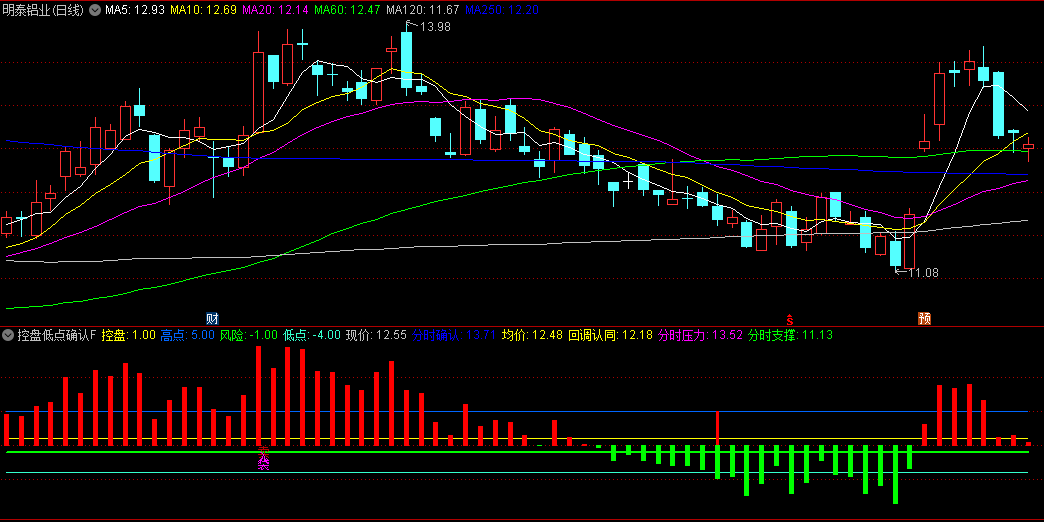The height and width of the screenshot is (522, 1044).
Task: Select the MA60: 12.47 label
Action: click(x=346, y=11)
